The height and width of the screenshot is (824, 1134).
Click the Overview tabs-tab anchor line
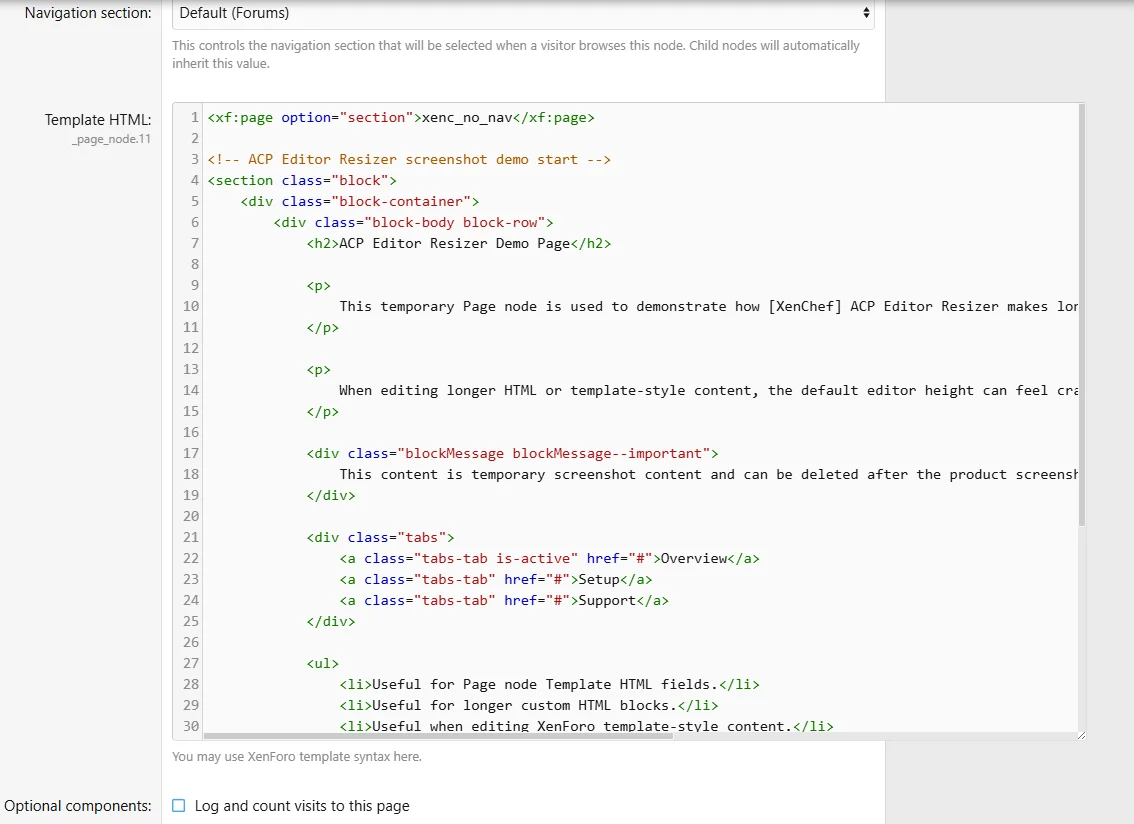coord(549,558)
